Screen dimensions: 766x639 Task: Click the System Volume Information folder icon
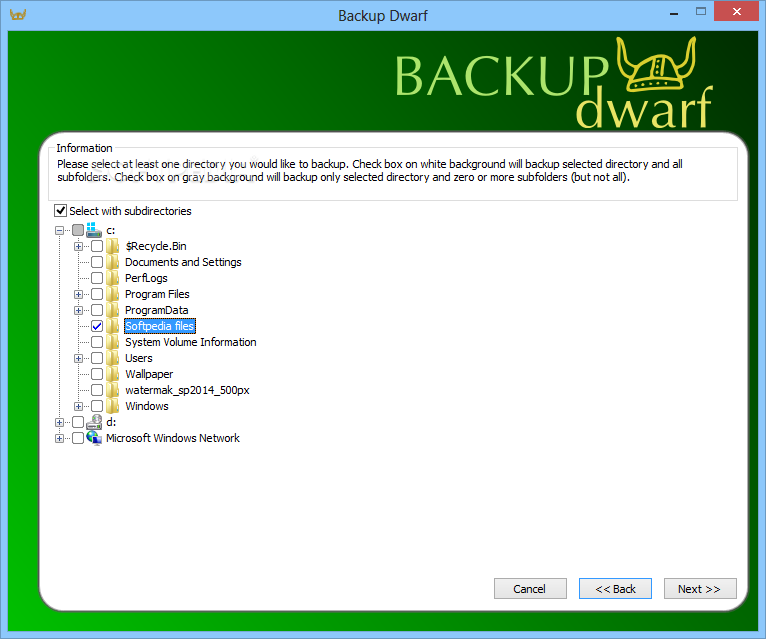tap(113, 342)
